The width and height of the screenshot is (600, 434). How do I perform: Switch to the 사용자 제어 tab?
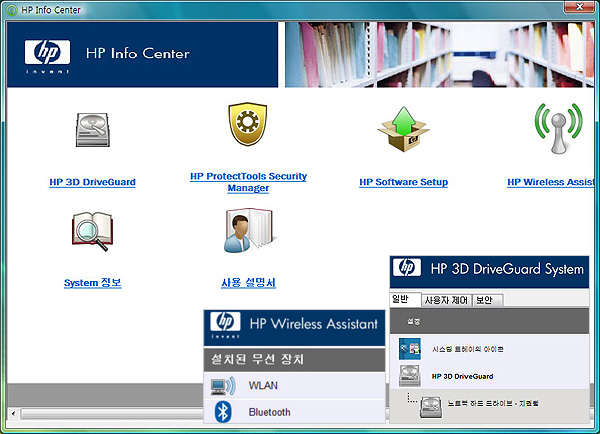447,300
